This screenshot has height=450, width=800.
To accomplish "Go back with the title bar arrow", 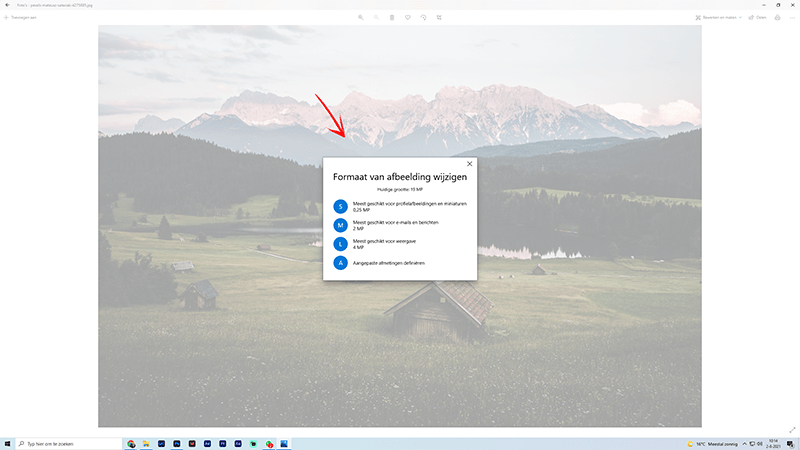I will coord(7,5).
